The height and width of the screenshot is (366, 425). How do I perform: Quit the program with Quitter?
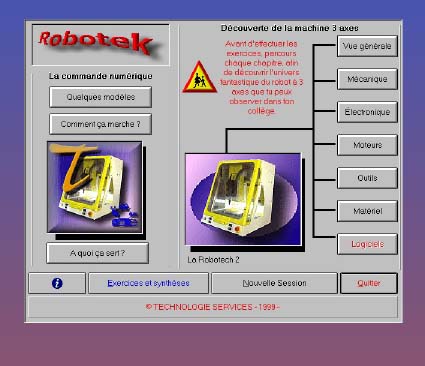369,283
